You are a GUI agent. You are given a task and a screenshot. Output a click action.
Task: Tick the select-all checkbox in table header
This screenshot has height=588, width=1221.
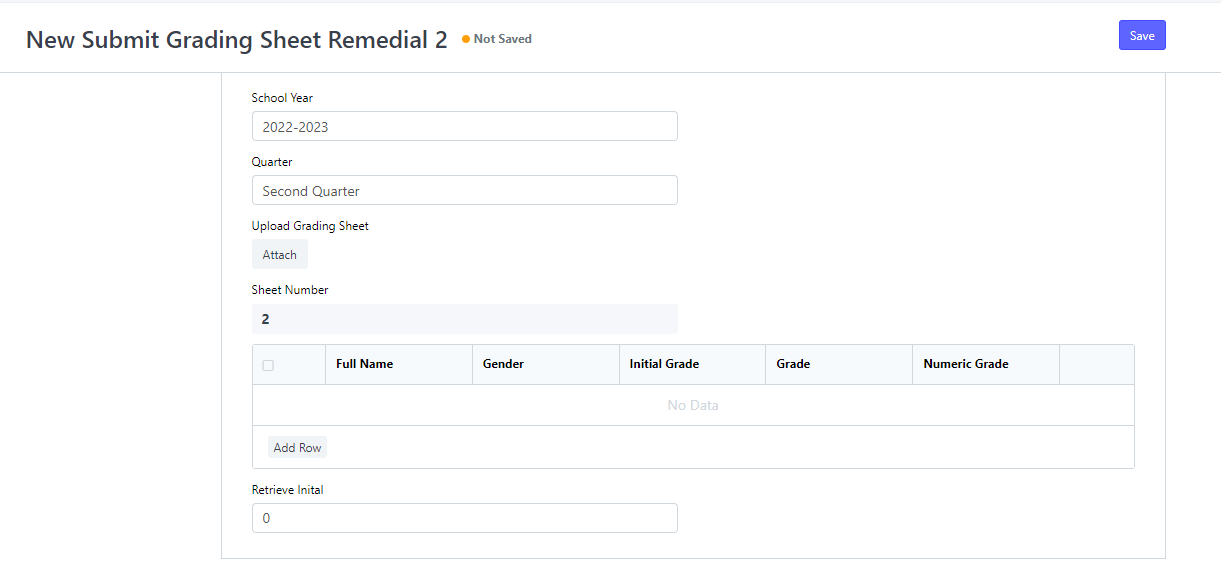tap(268, 365)
